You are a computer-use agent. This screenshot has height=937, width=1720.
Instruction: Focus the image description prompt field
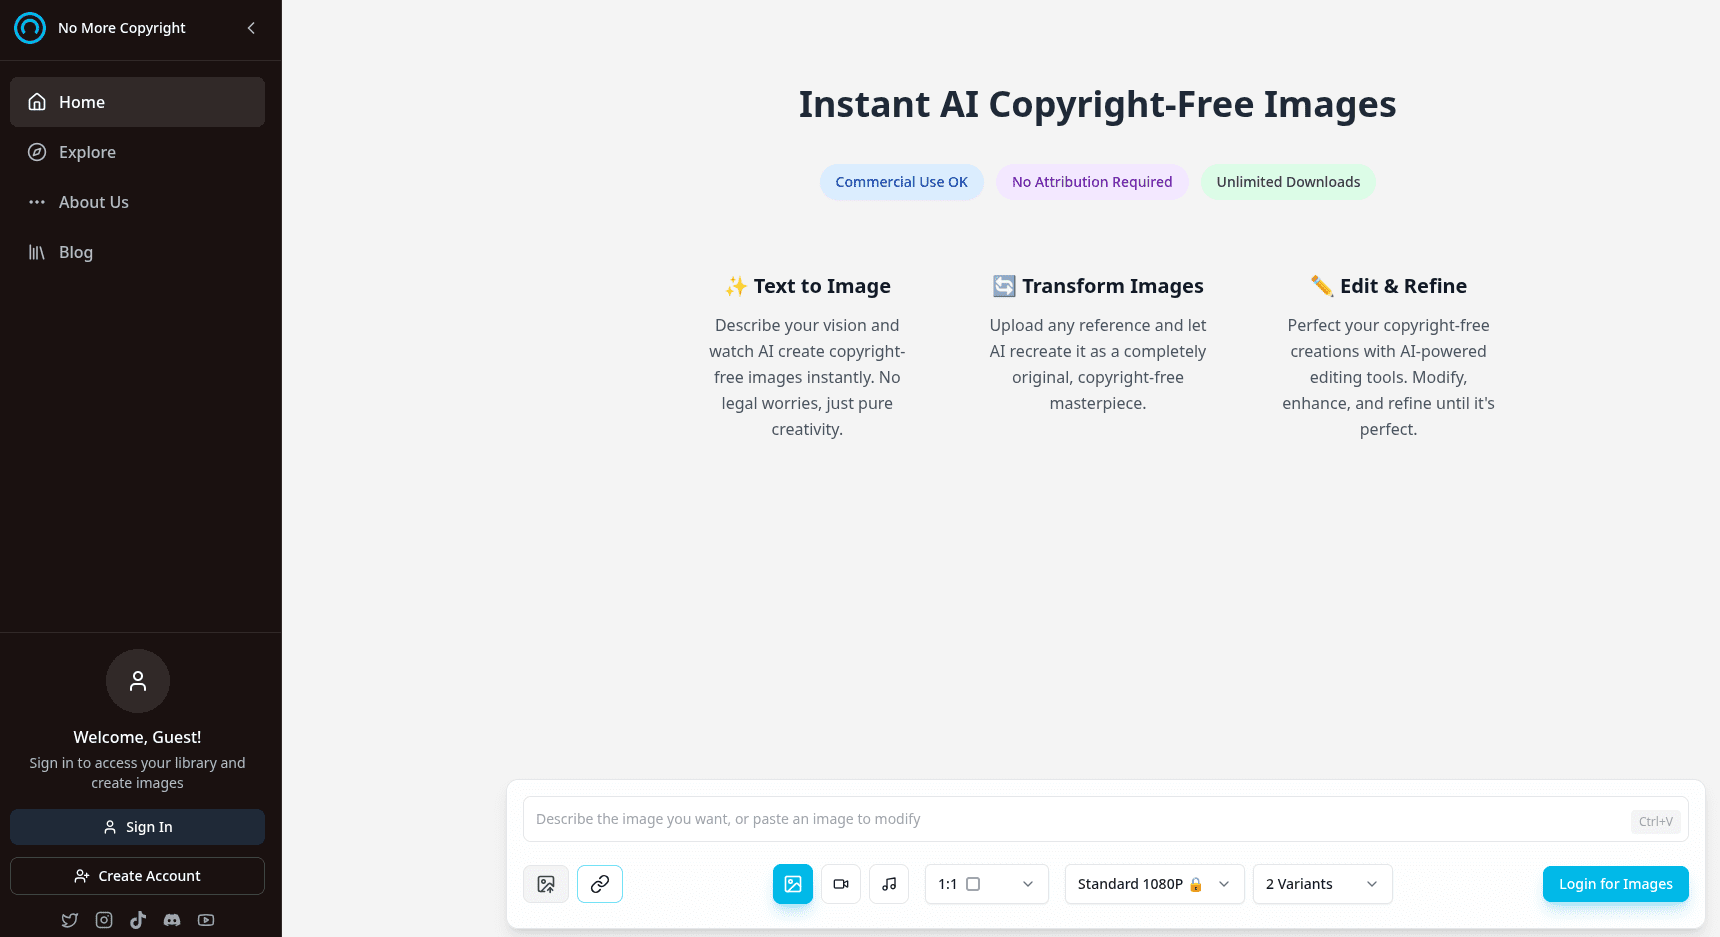pos(1075,819)
